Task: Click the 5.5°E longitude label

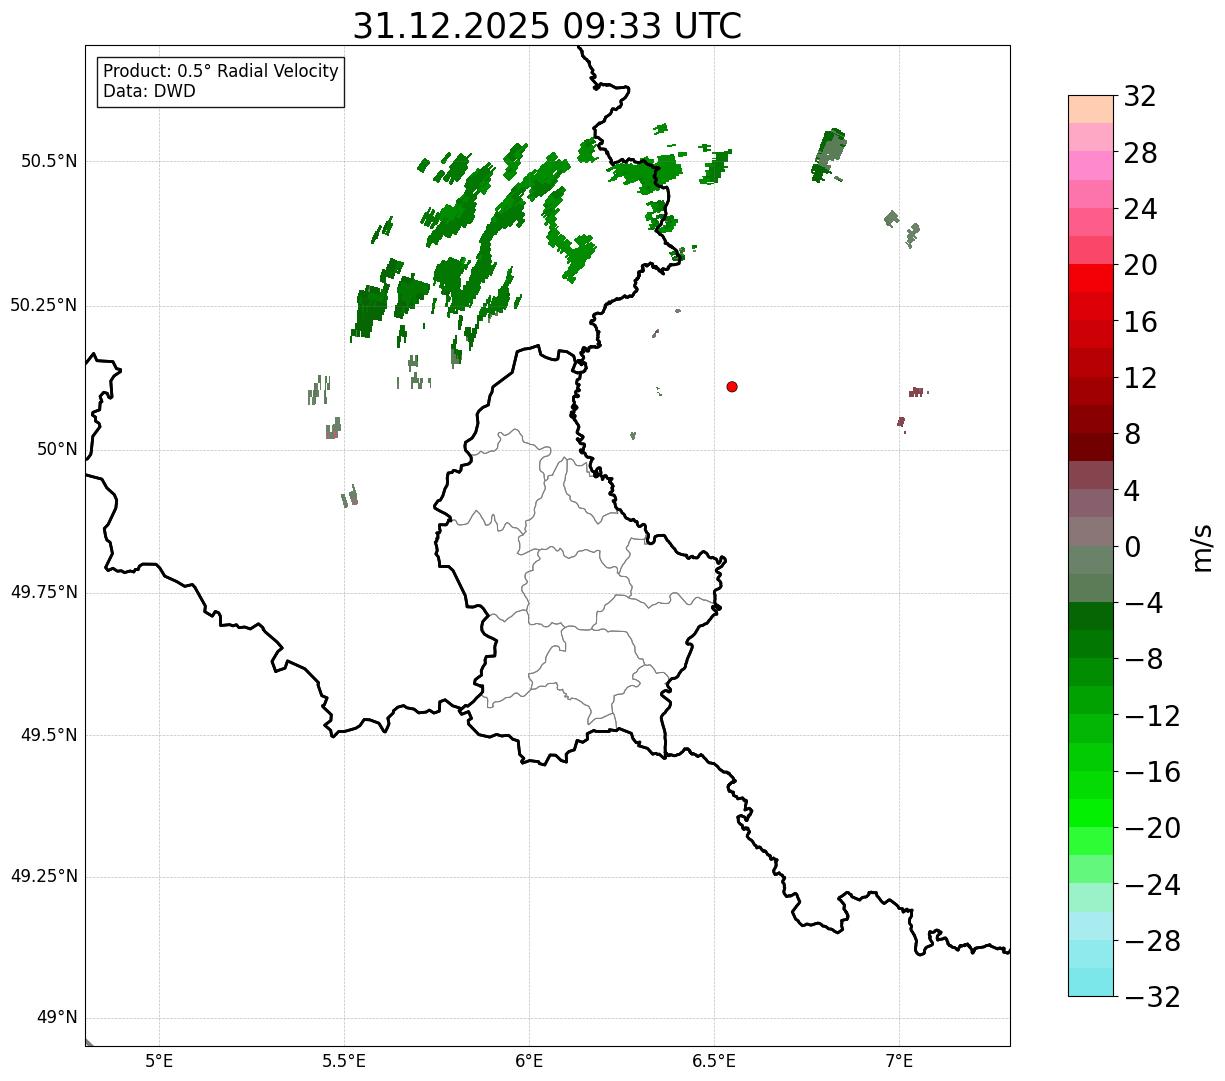Action: [x=344, y=1061]
